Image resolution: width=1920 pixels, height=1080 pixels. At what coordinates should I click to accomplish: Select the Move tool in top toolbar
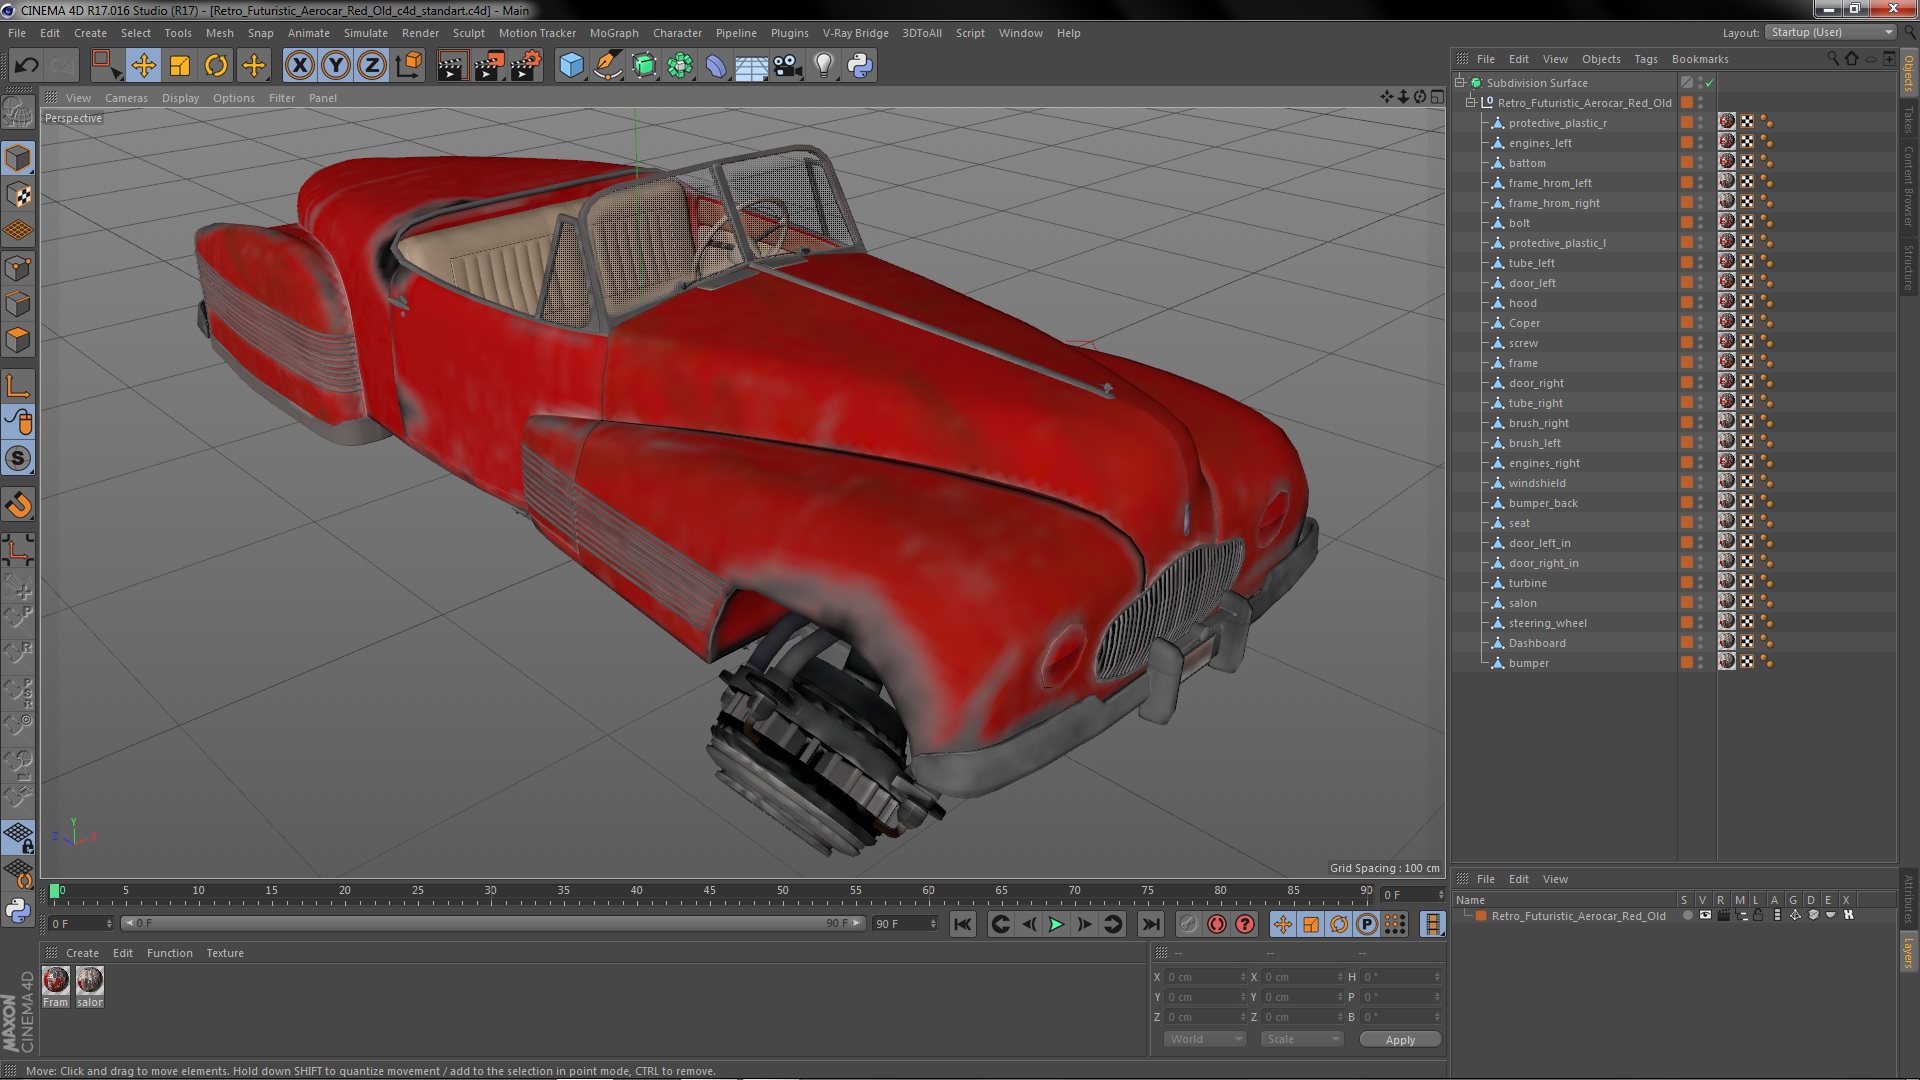143,66
